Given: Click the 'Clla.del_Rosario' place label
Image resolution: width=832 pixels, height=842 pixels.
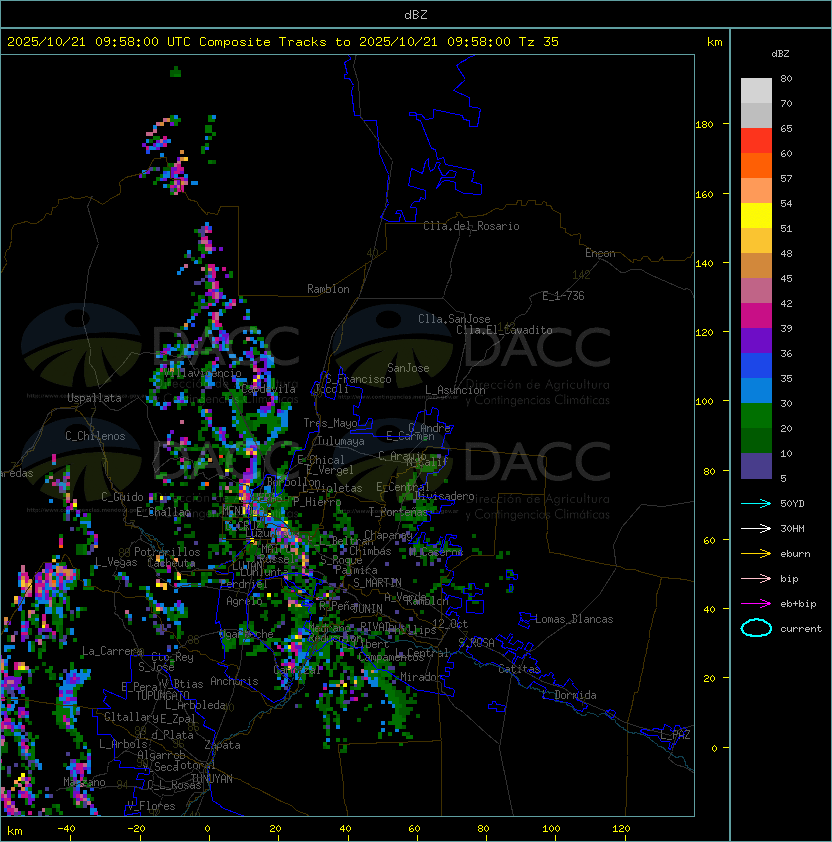Looking at the screenshot, I should tap(471, 226).
